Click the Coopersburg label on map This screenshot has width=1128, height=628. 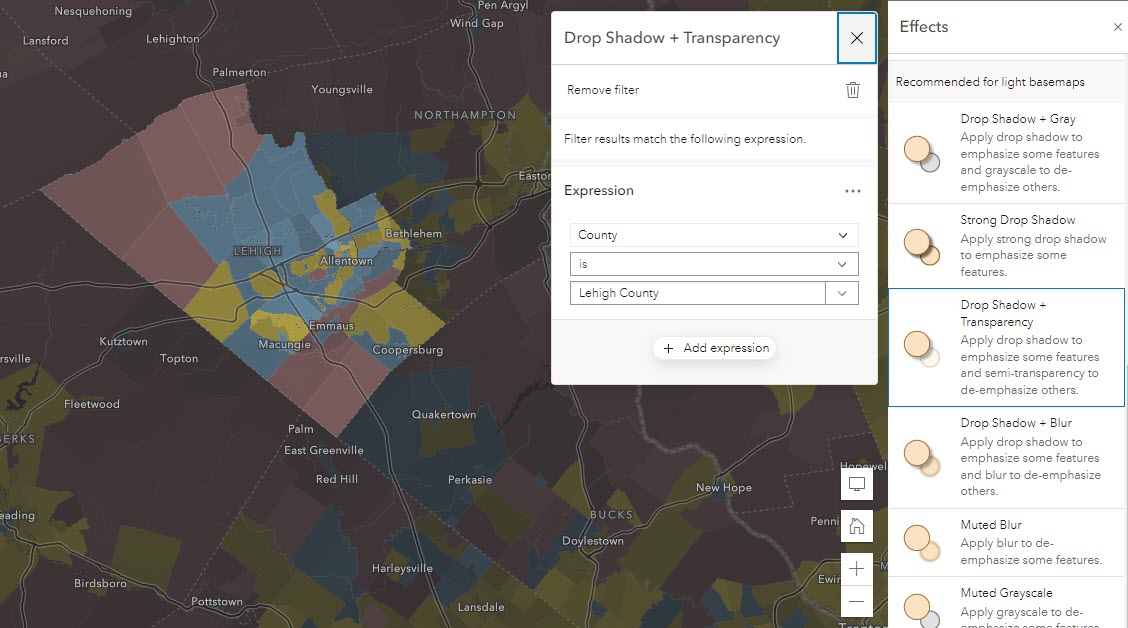tap(408, 350)
